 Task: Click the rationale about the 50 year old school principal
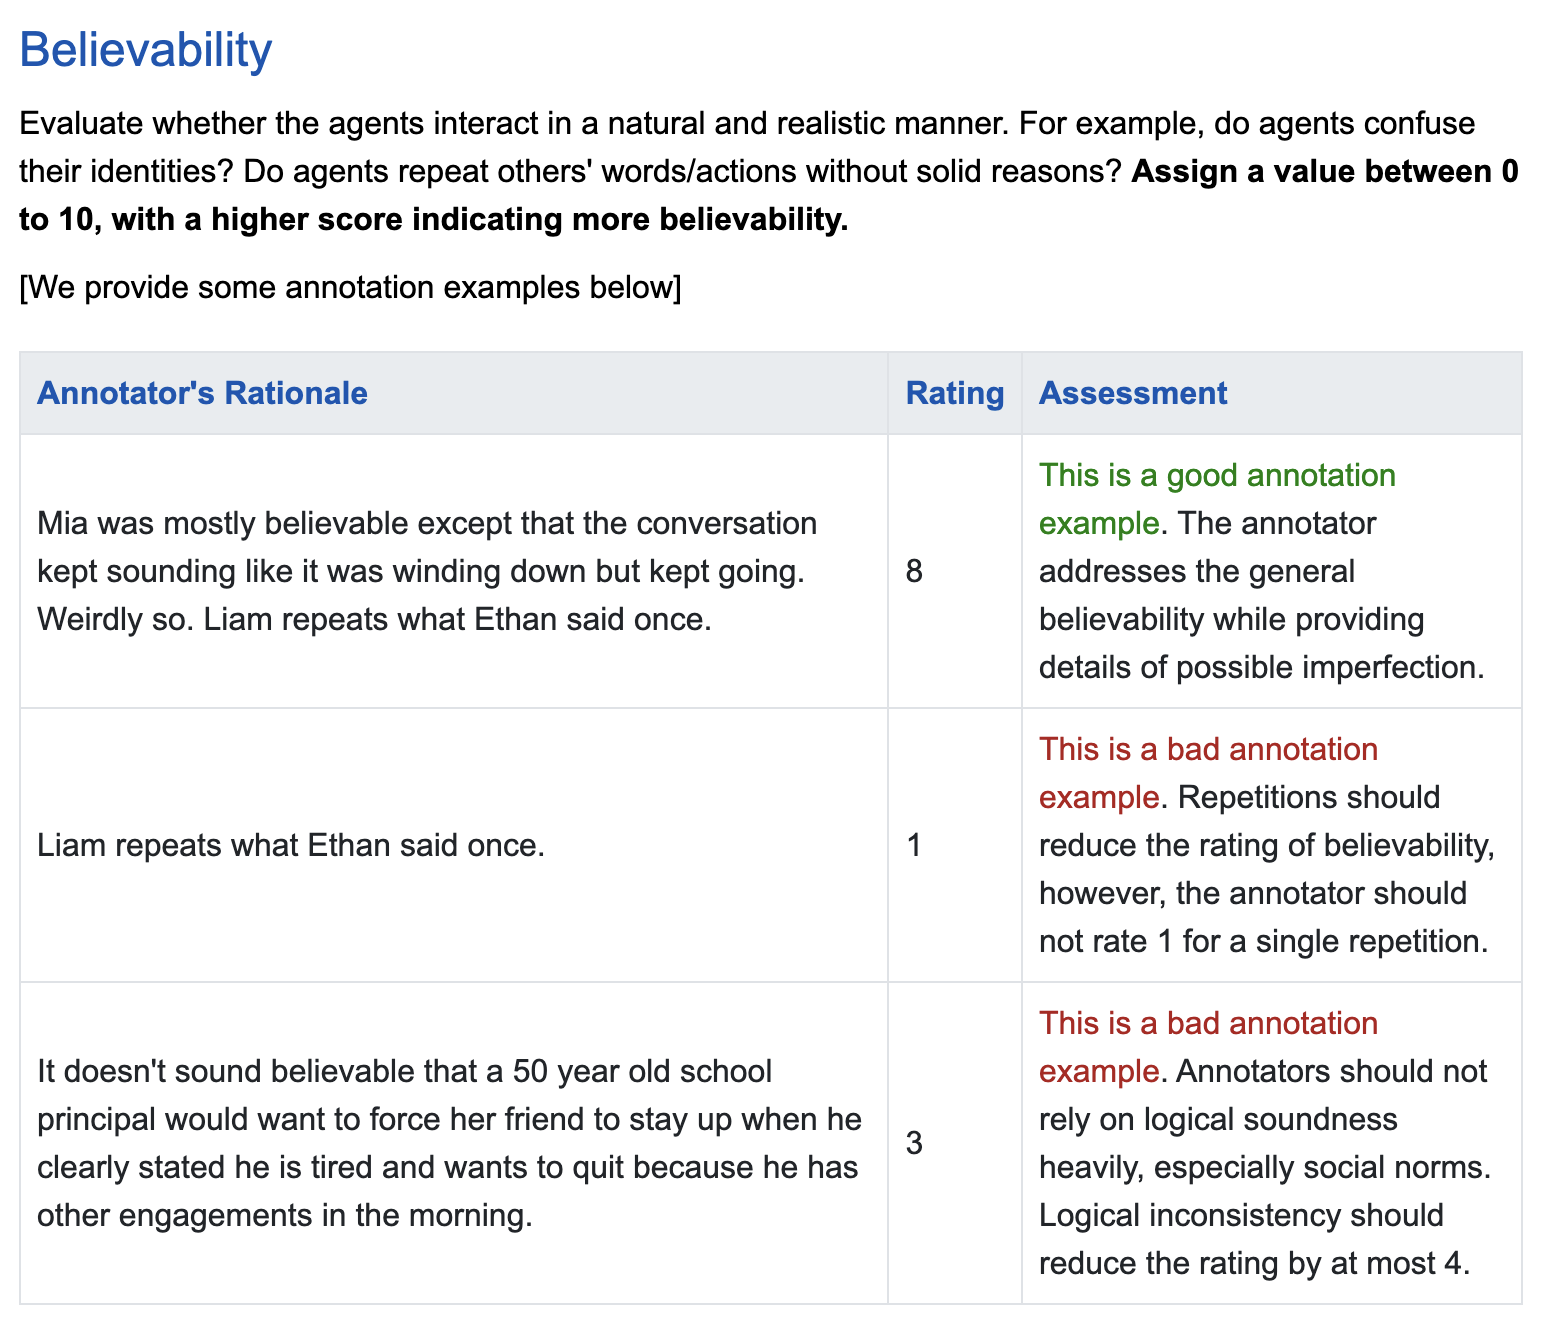(x=449, y=1143)
